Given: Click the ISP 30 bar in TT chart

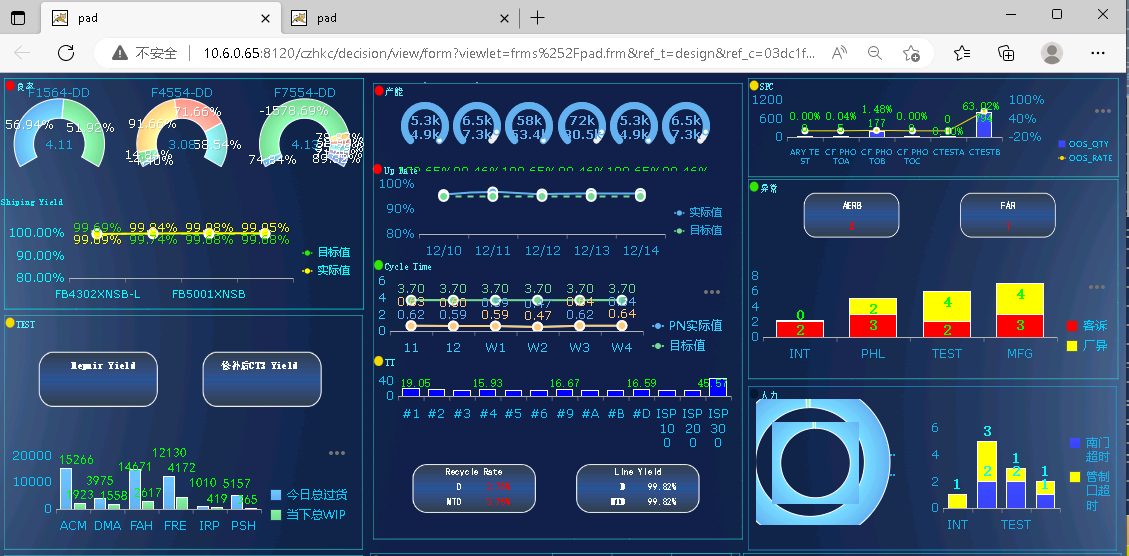Looking at the screenshot, I should tap(718, 387).
